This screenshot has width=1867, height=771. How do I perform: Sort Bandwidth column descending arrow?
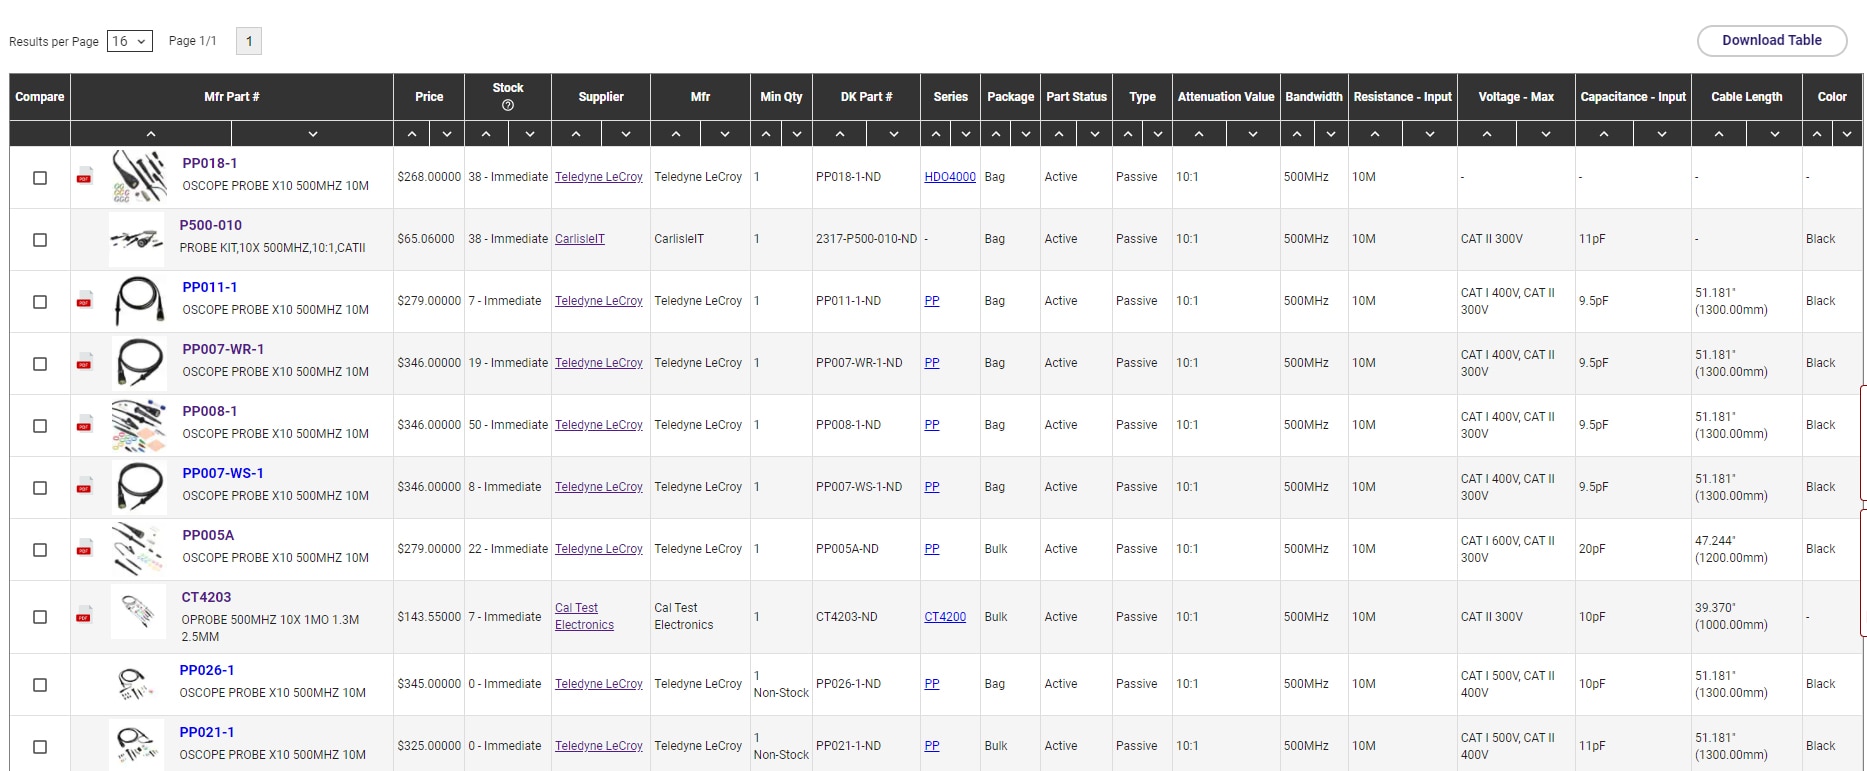click(1331, 134)
